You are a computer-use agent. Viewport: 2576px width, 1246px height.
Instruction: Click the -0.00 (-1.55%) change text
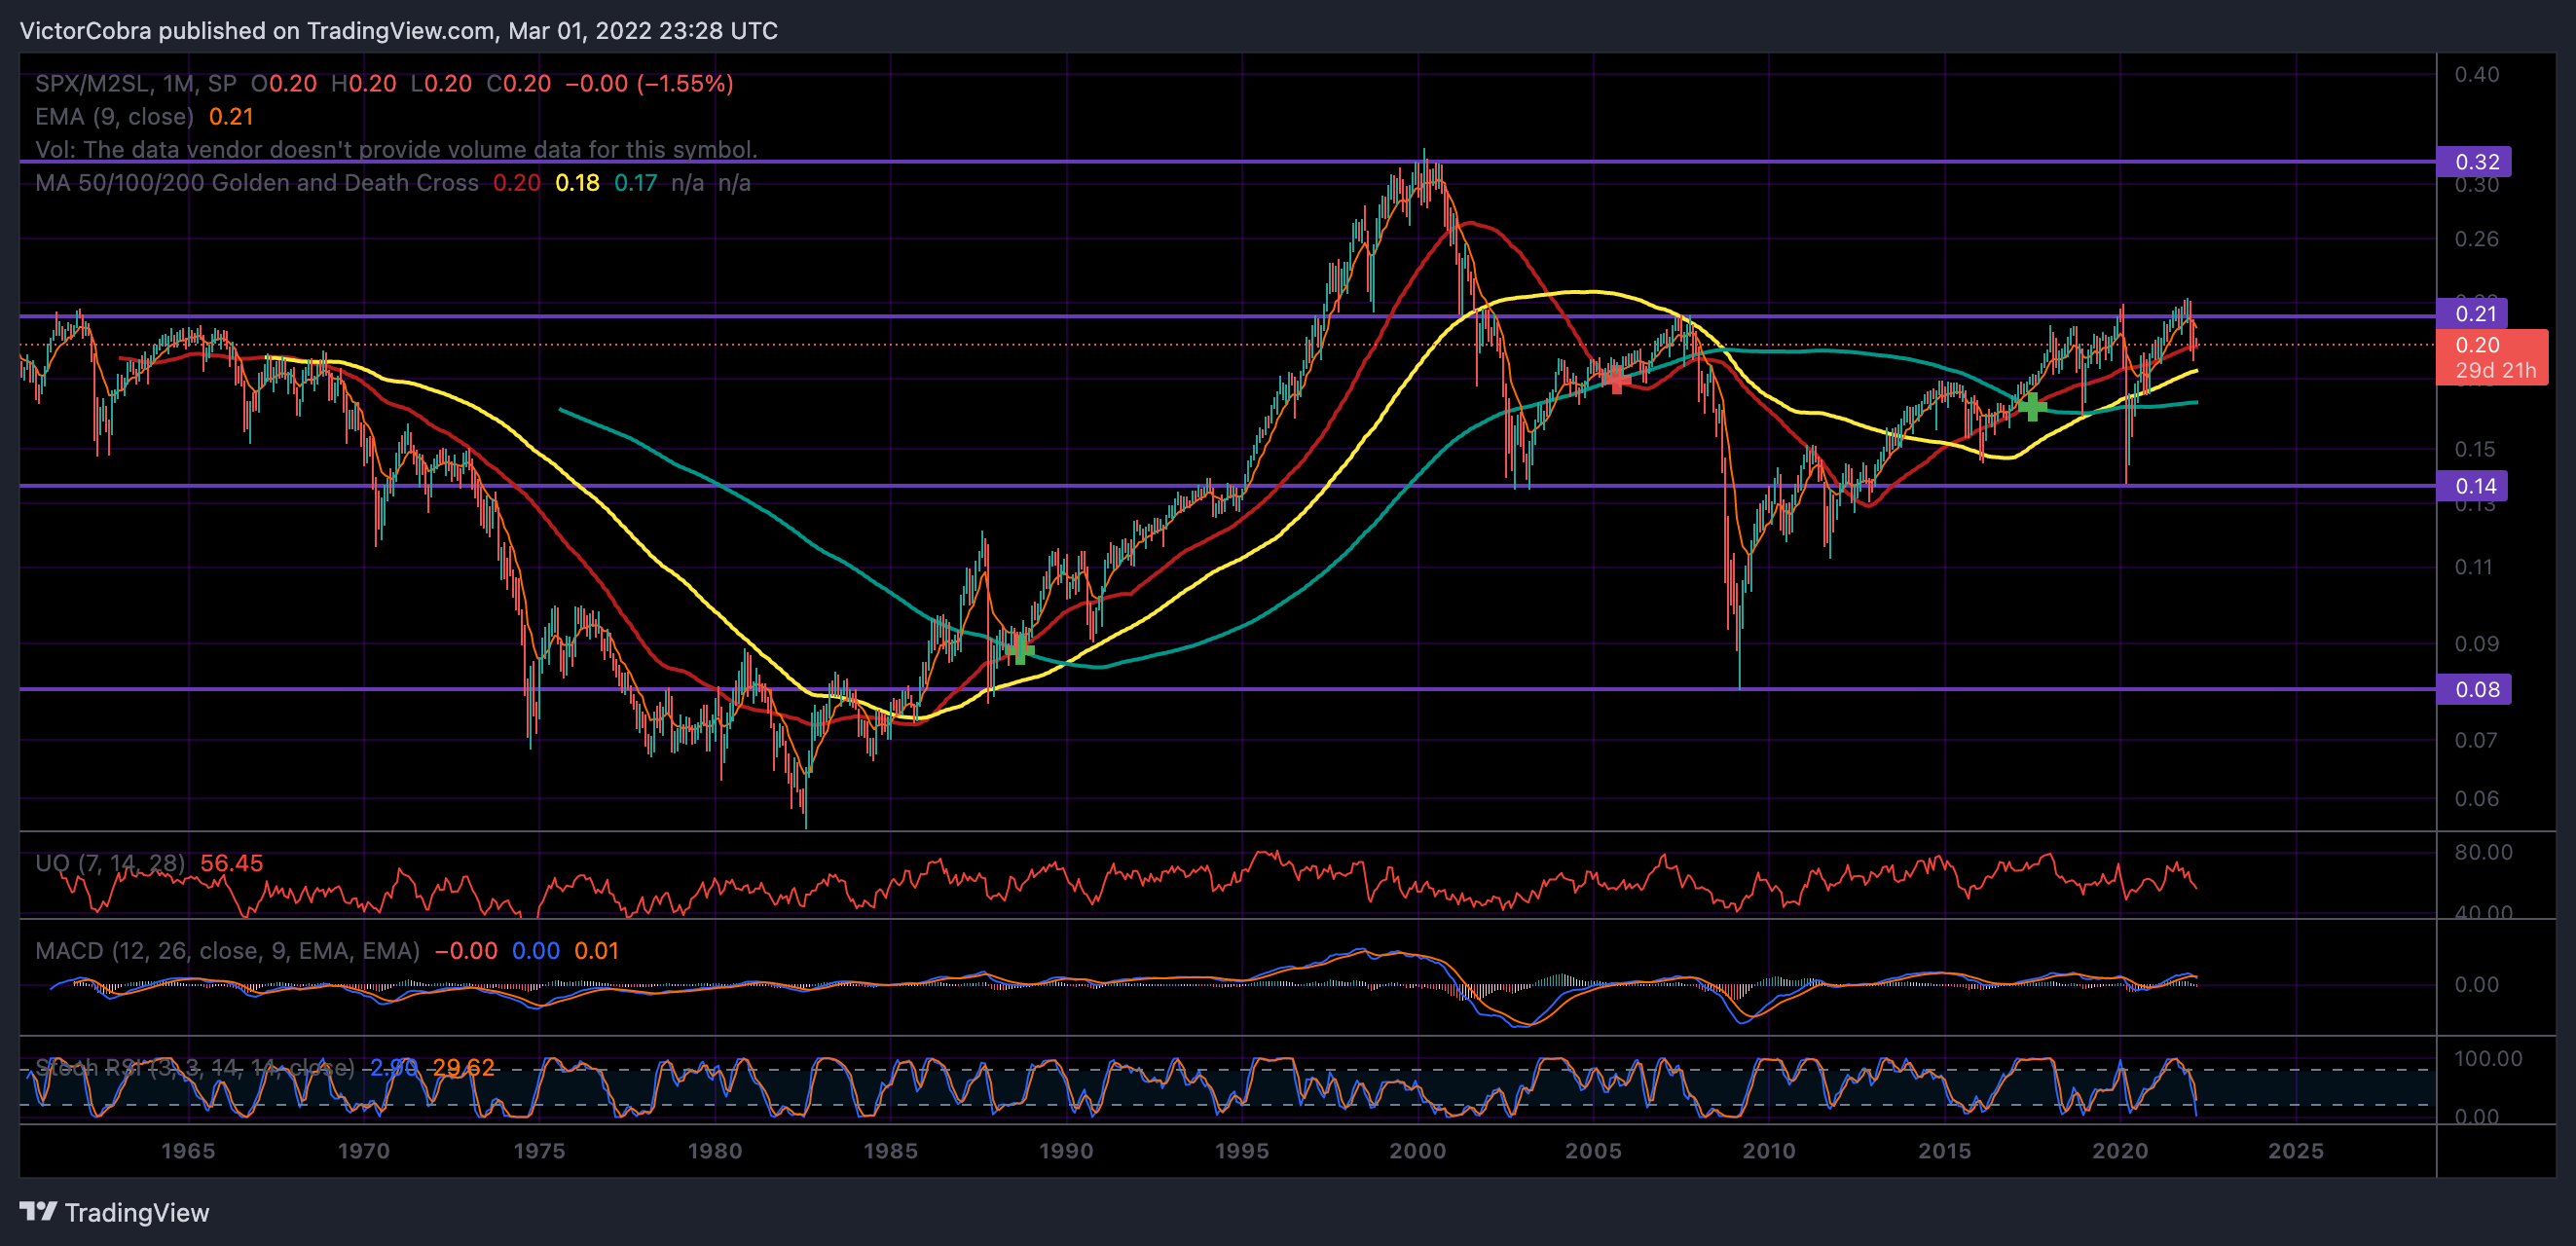(x=649, y=83)
